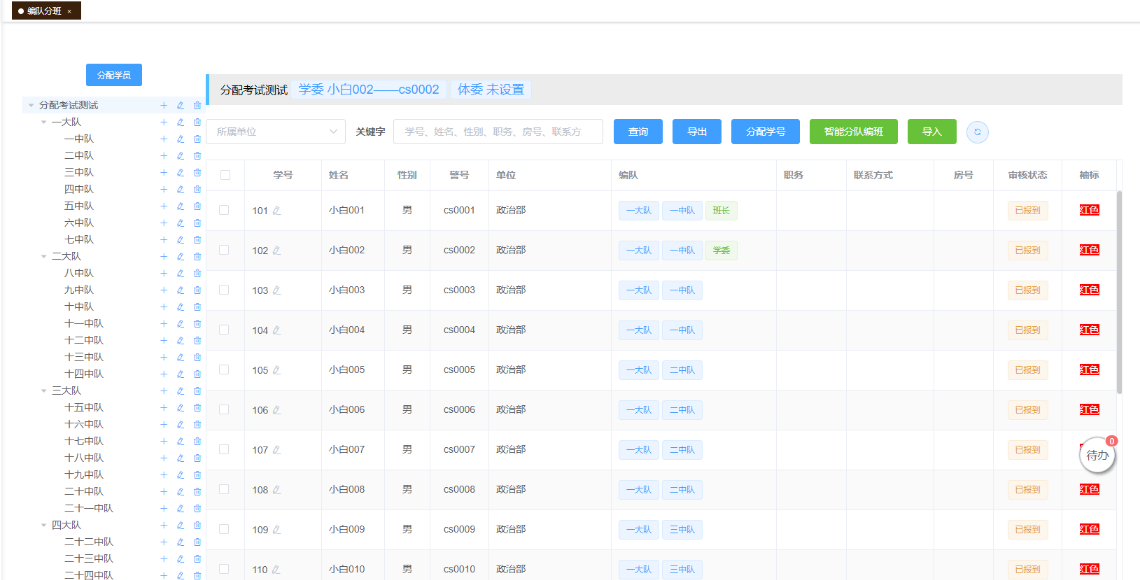Click the 学委 小白002——cs0002 header tag

(x=369, y=89)
